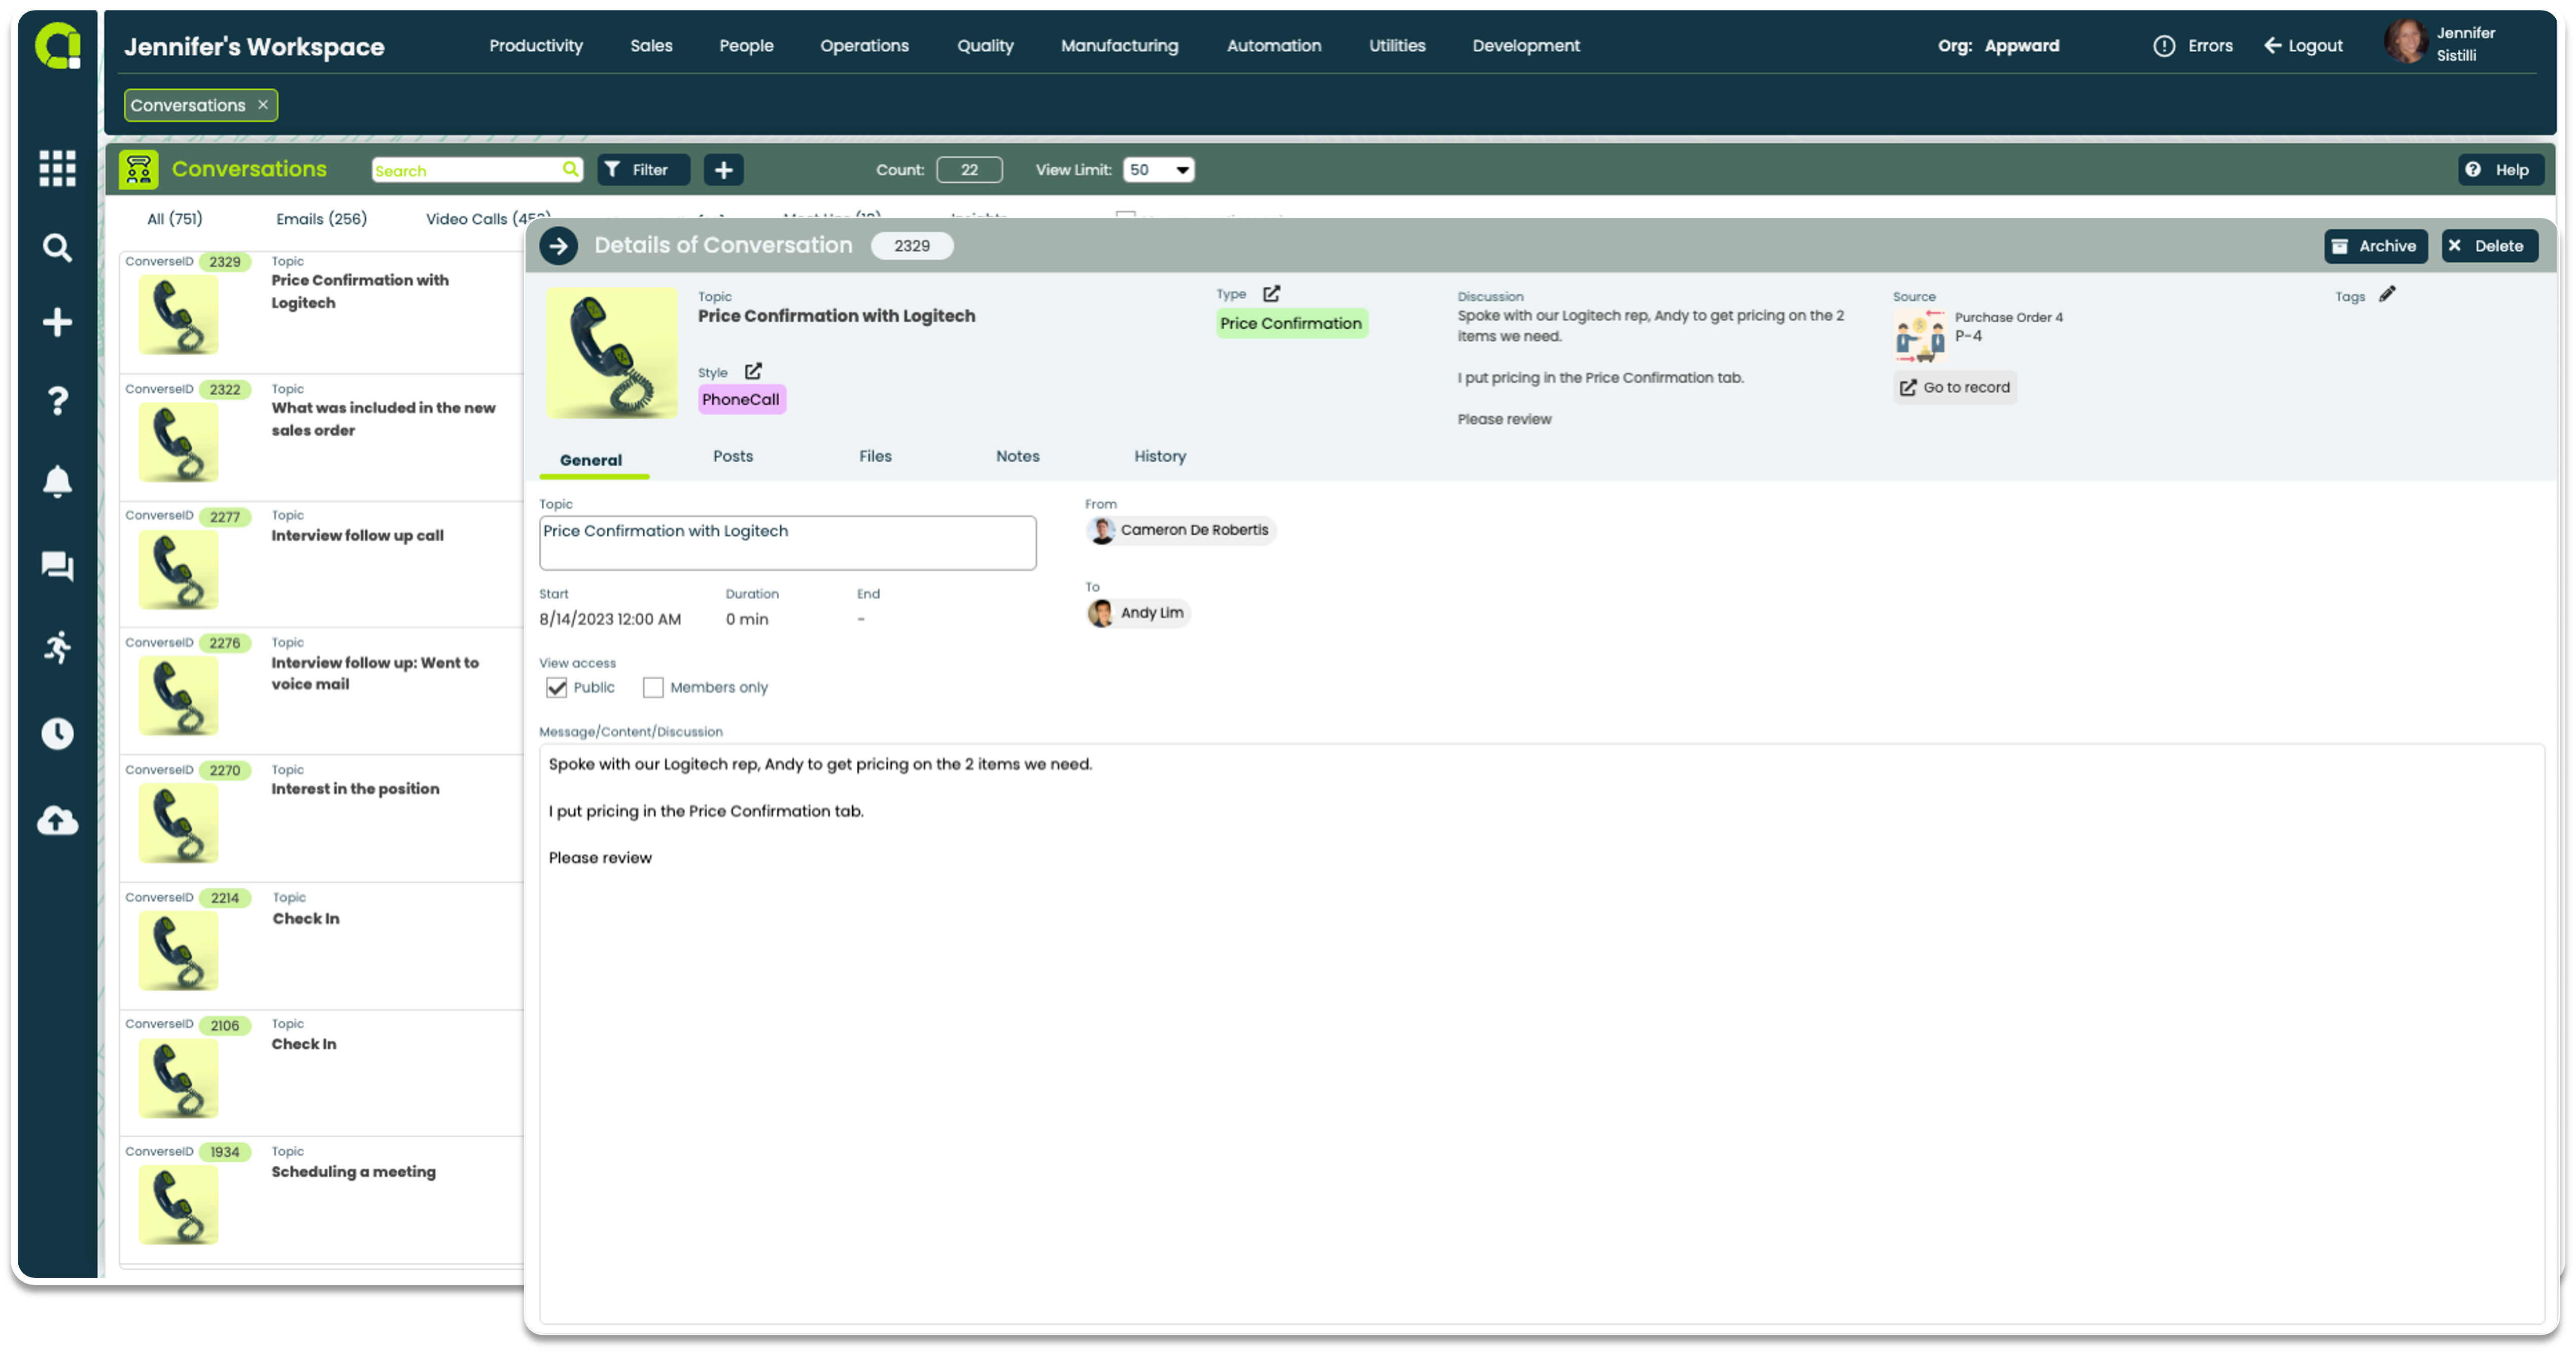Viewport: 2576px width, 1353px height.
Task: Edit Style with external link icon
Action: pos(752,371)
